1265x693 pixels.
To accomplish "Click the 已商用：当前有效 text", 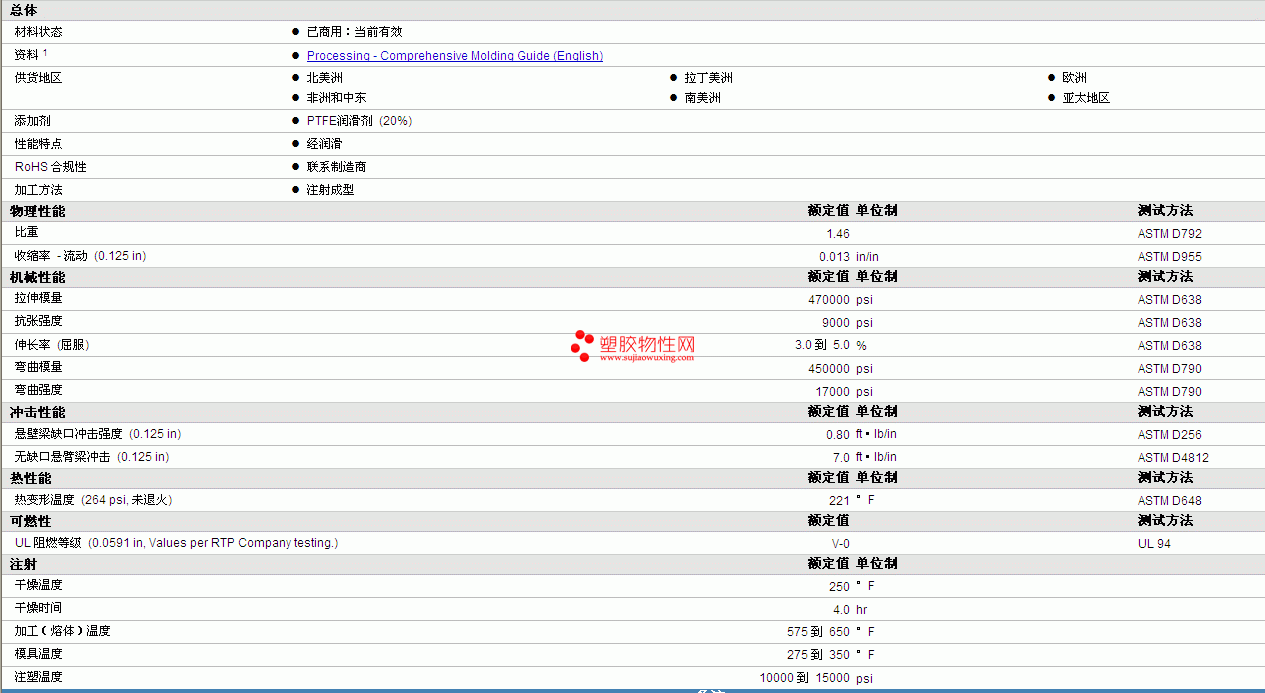I will [x=355, y=32].
